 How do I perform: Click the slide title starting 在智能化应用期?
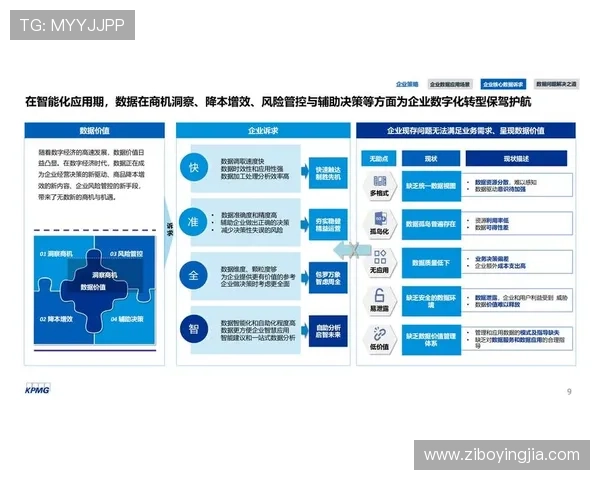point(278,102)
